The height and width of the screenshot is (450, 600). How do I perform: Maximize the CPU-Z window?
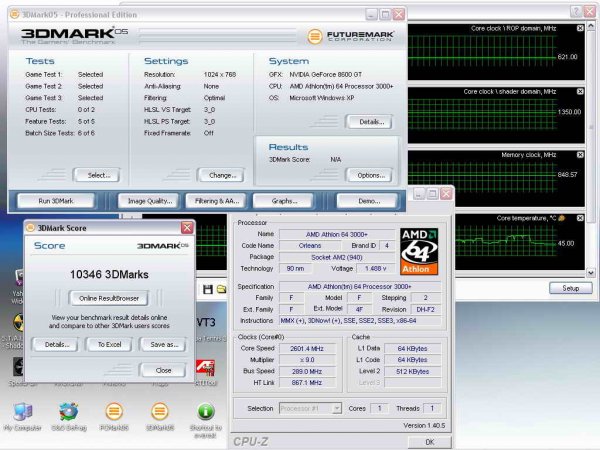(x=432, y=194)
